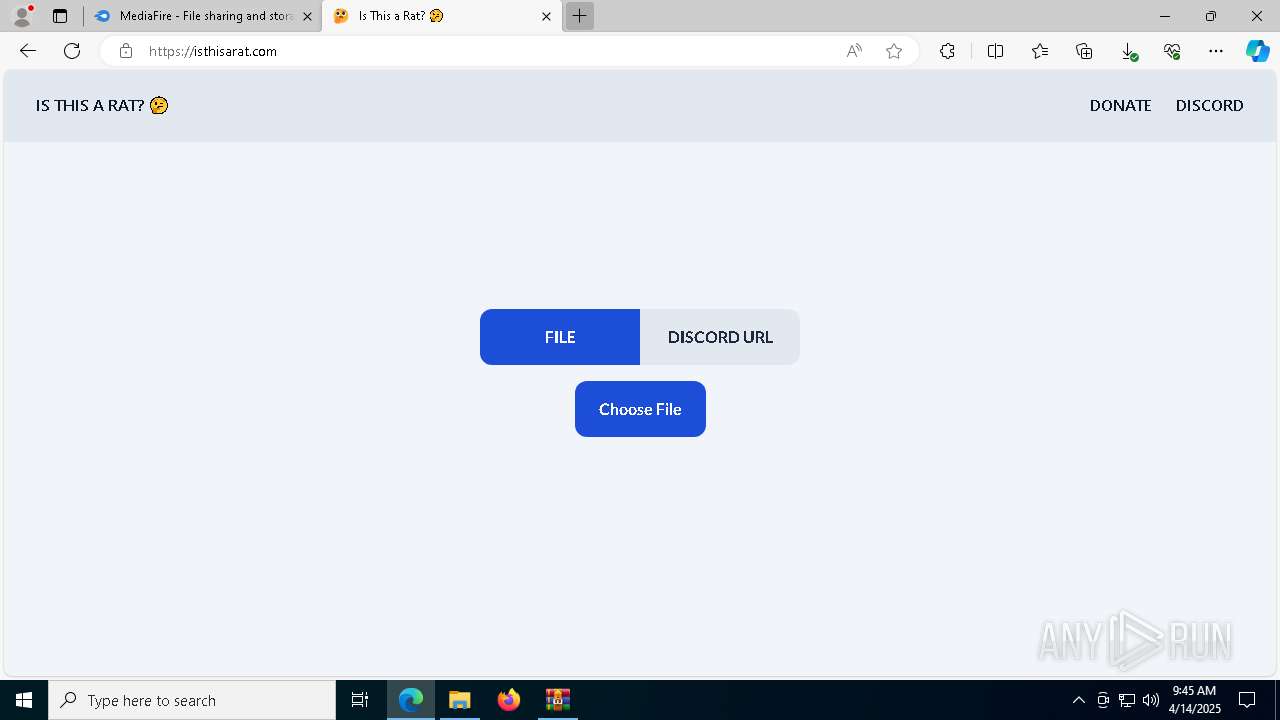Image resolution: width=1280 pixels, height=720 pixels.
Task: Open the notifications action center
Action: coord(1247,700)
